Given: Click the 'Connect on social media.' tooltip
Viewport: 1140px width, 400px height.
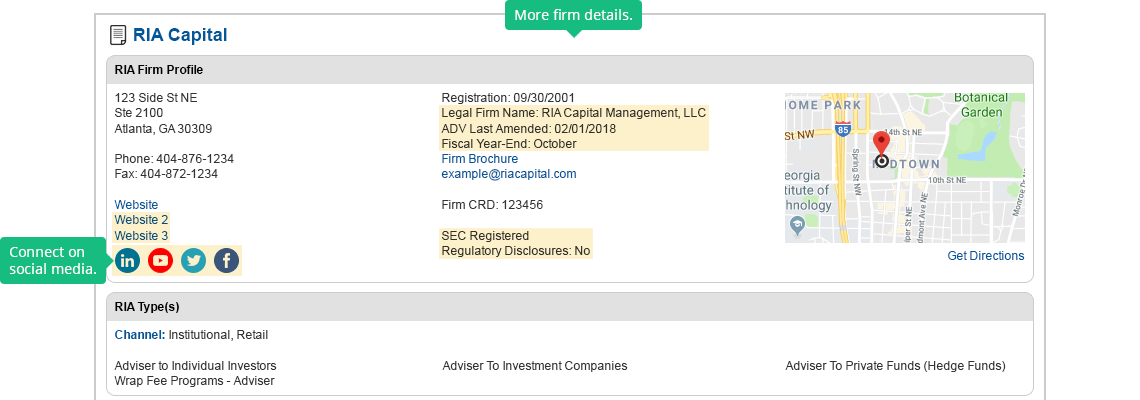Looking at the screenshot, I should [x=52, y=260].
